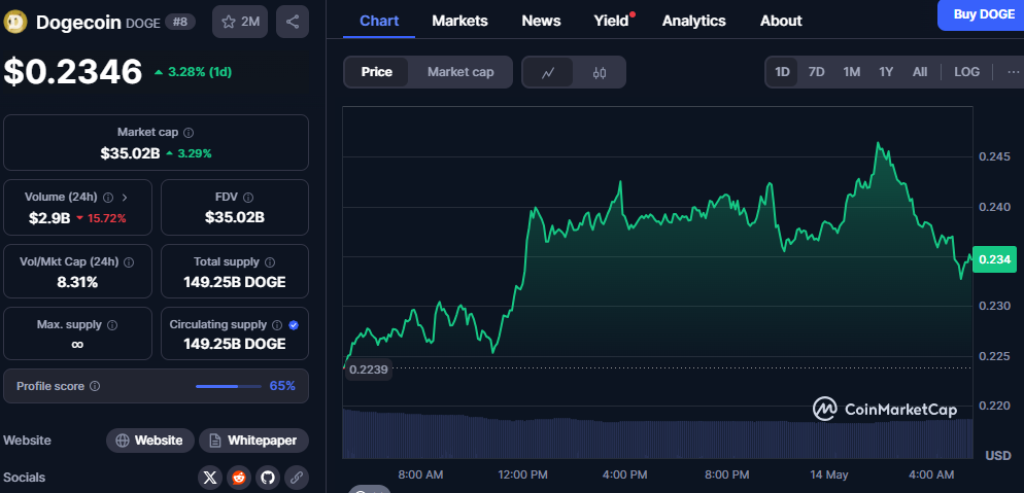This screenshot has height=493, width=1024.
Task: Click the 65% profile score text
Action: [282, 386]
